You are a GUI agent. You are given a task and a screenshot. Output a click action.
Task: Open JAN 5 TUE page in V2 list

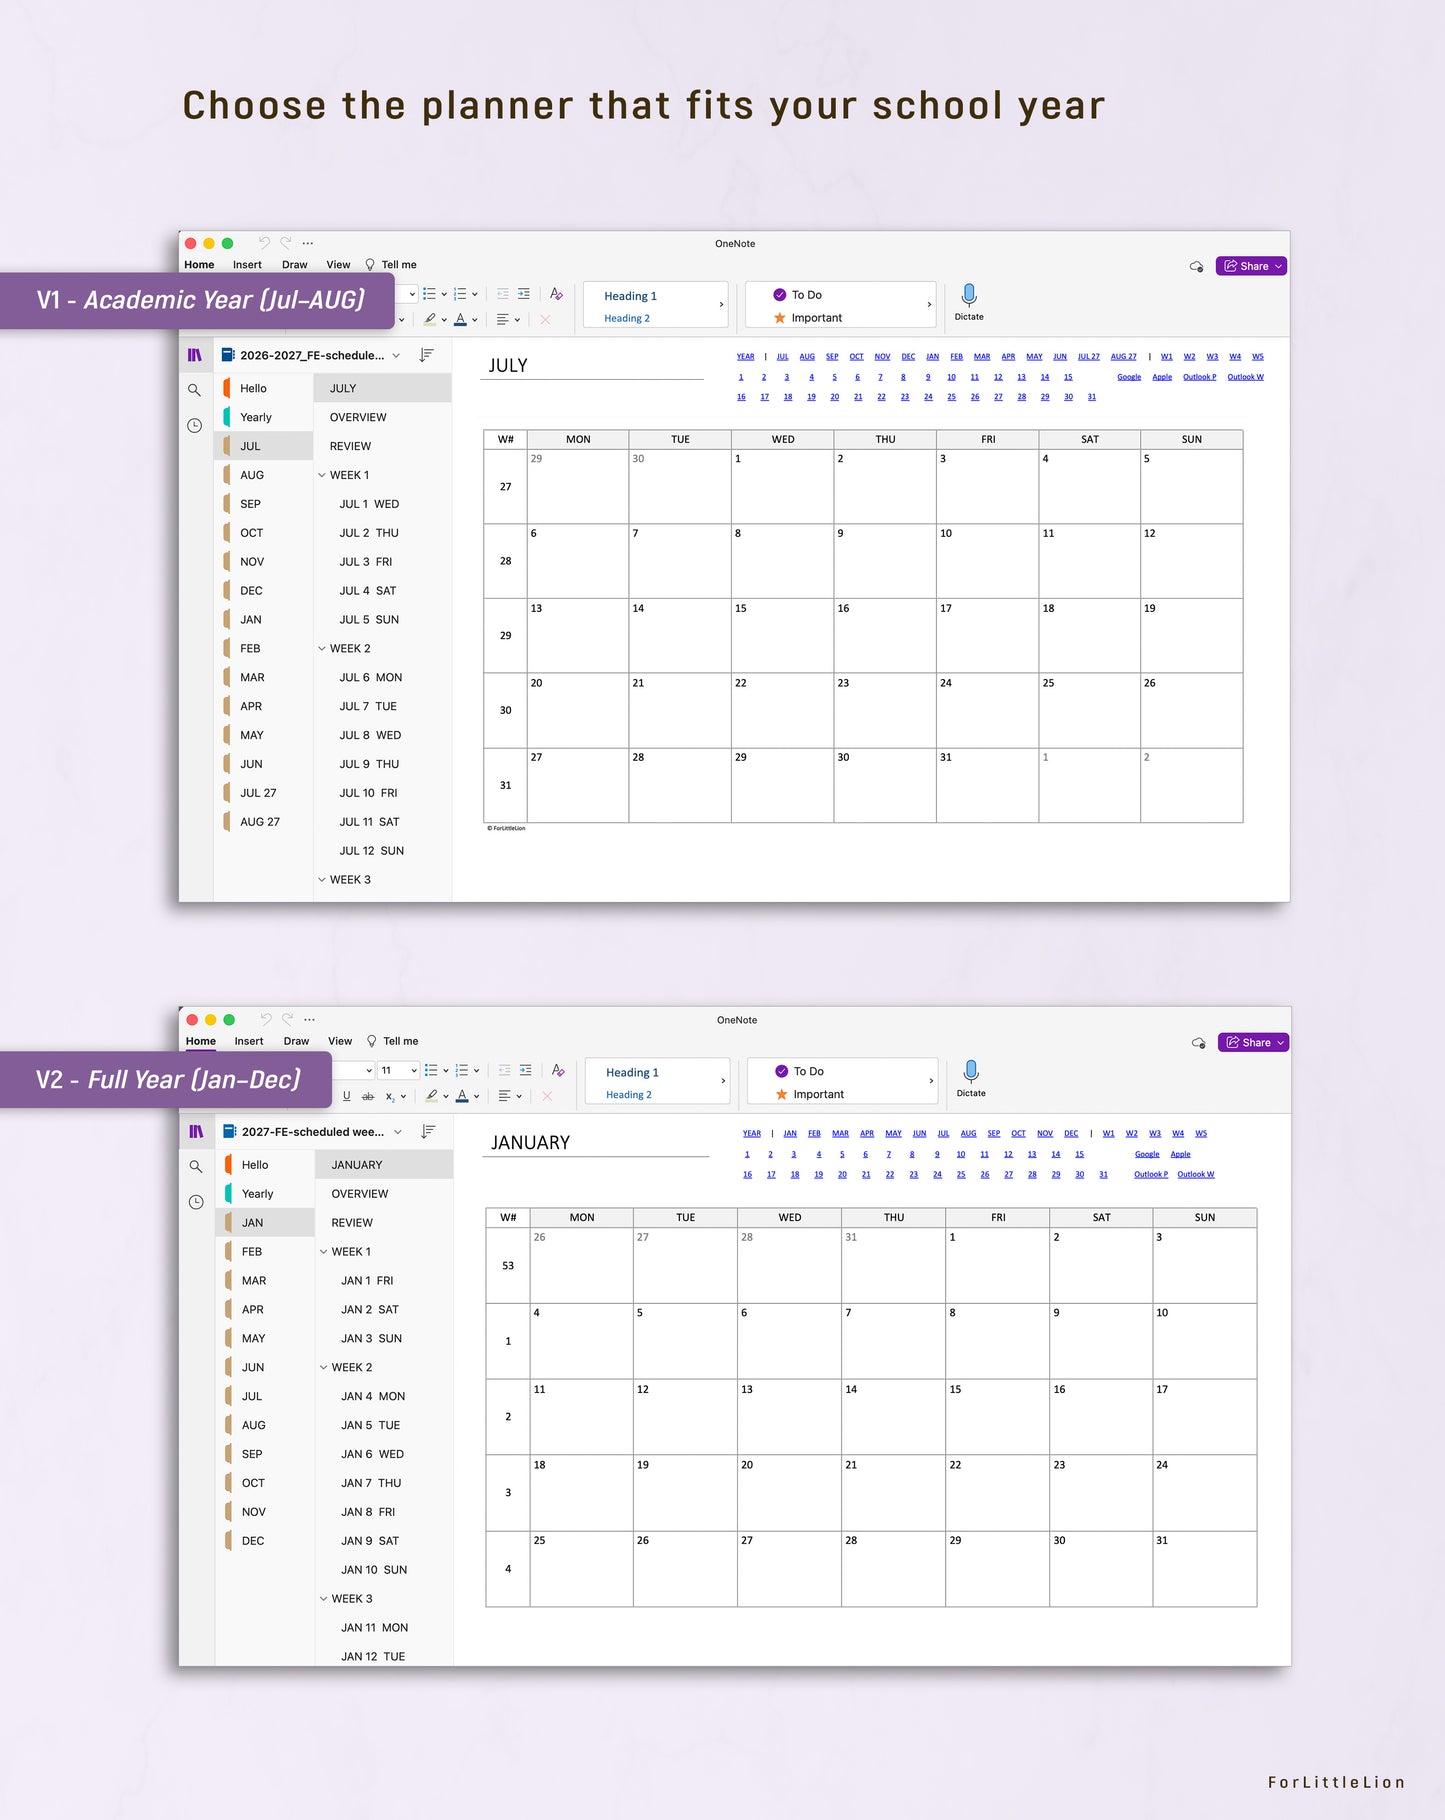pos(370,1425)
